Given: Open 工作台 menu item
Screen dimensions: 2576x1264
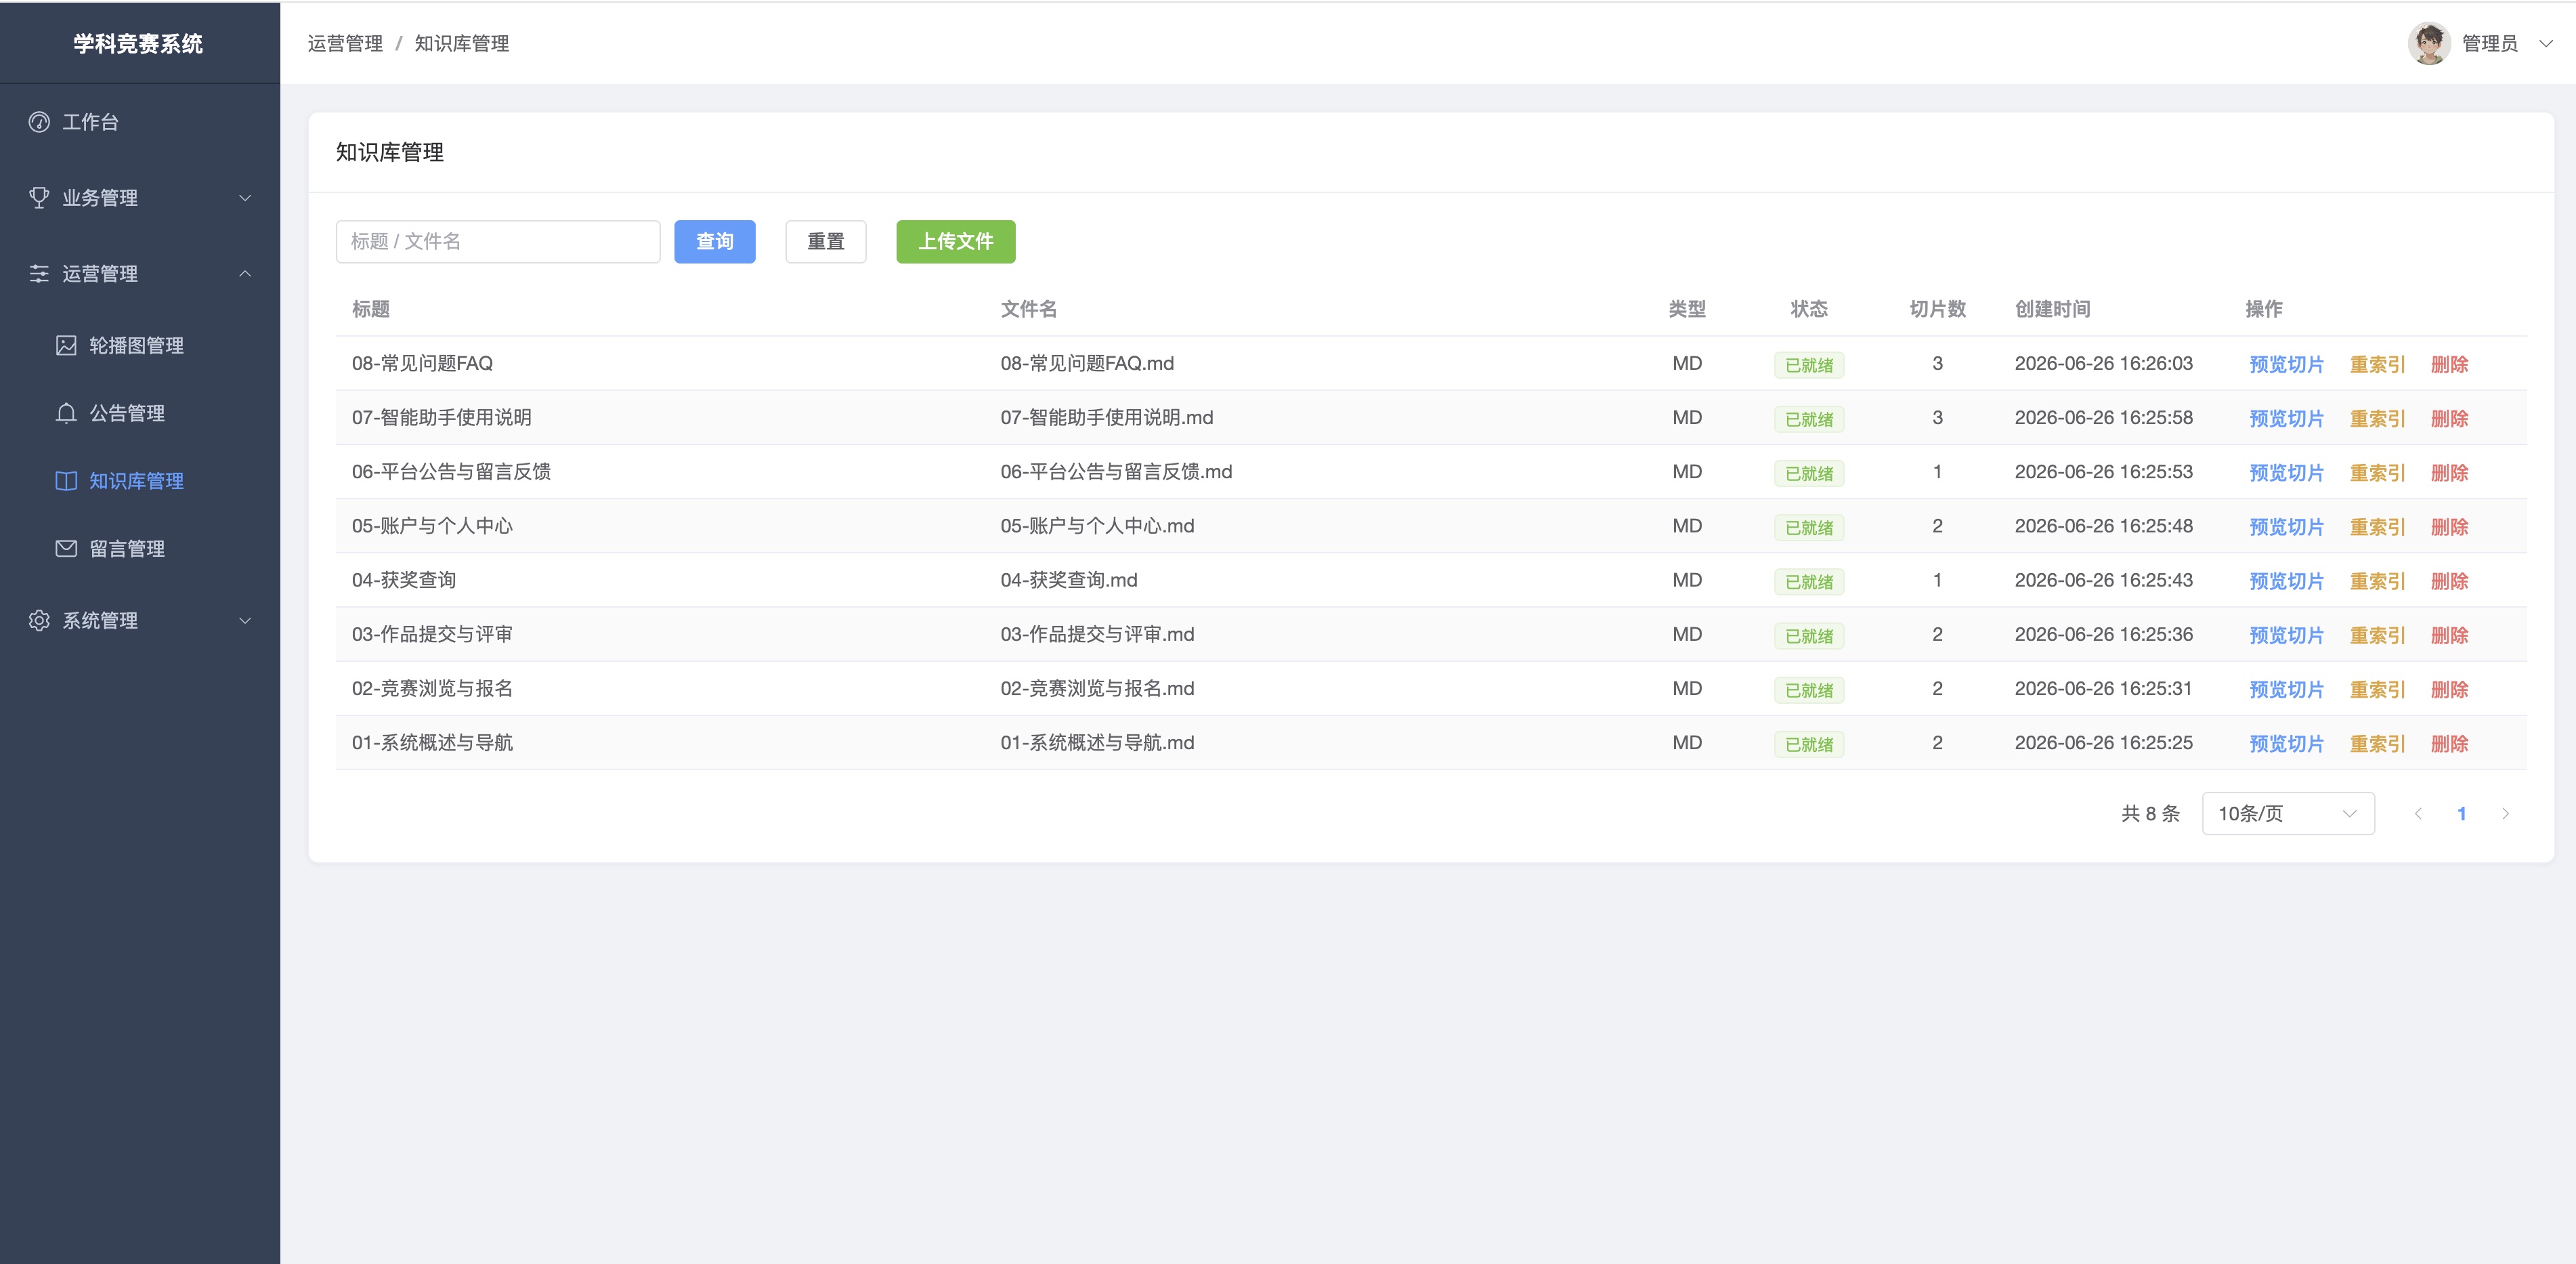Looking at the screenshot, I should click(x=140, y=122).
